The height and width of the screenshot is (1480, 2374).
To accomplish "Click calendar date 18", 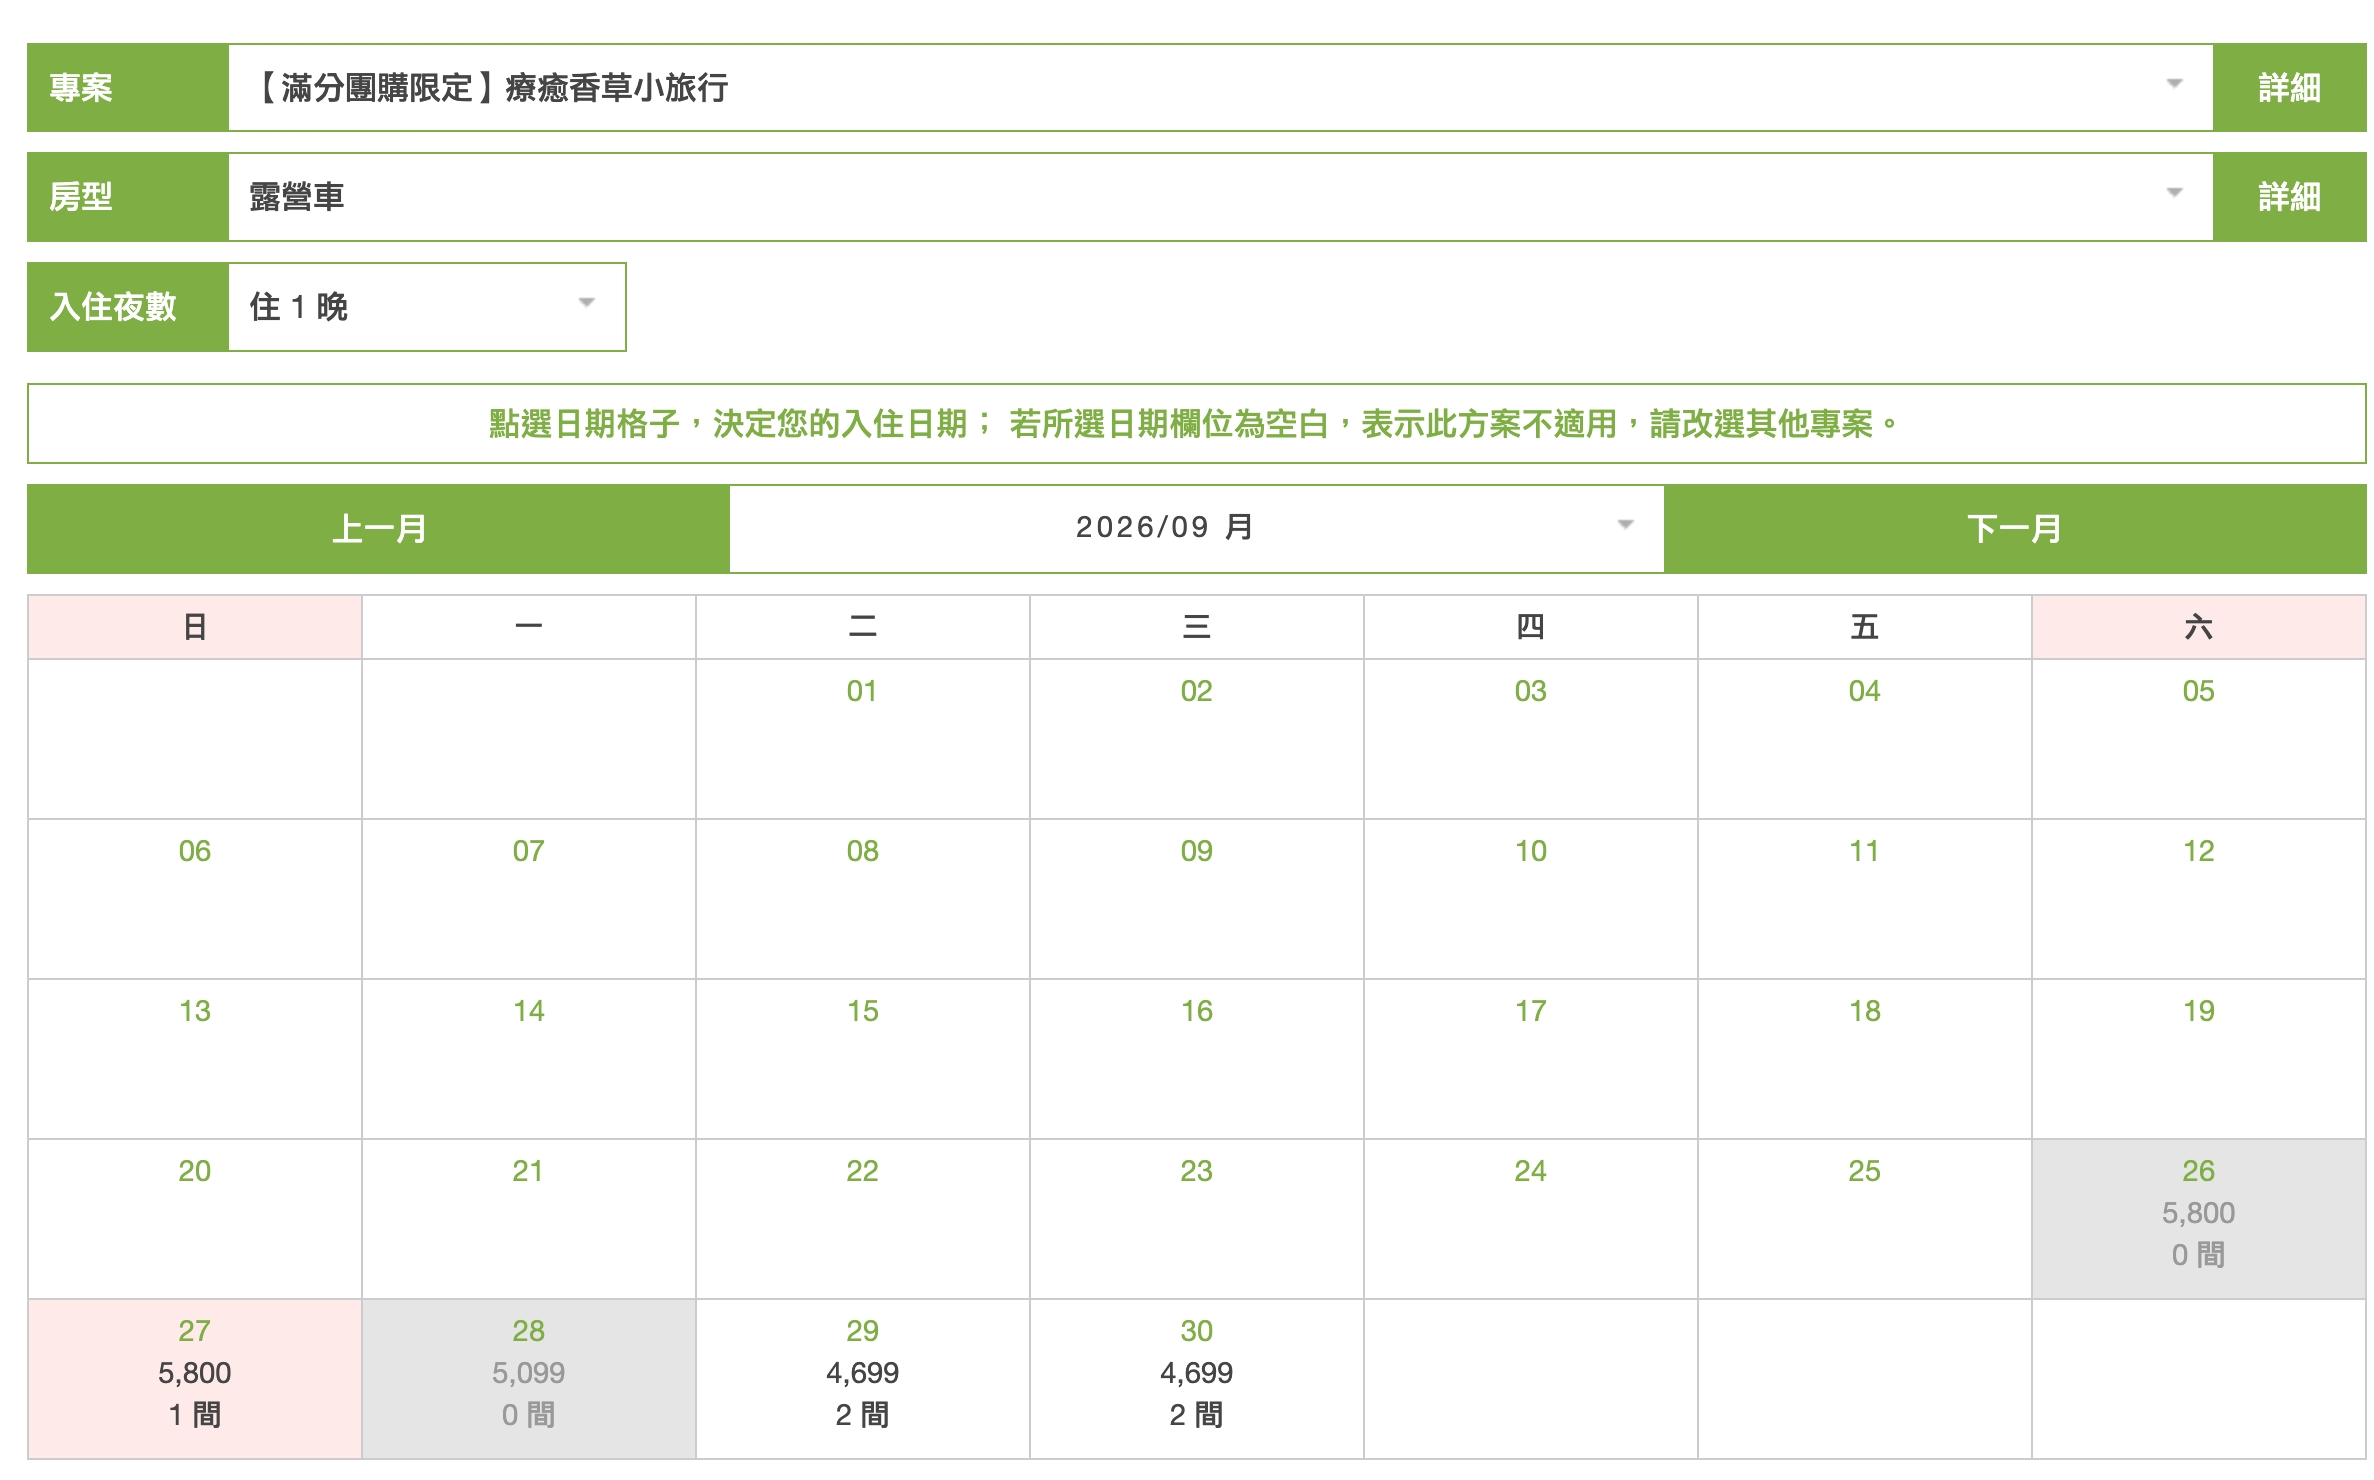I will [x=1865, y=1059].
